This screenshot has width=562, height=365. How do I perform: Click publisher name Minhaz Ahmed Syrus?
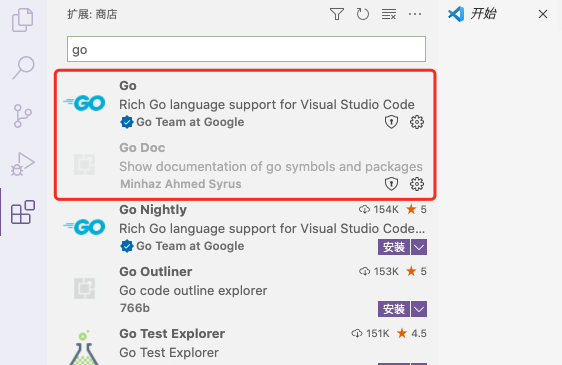point(181,184)
